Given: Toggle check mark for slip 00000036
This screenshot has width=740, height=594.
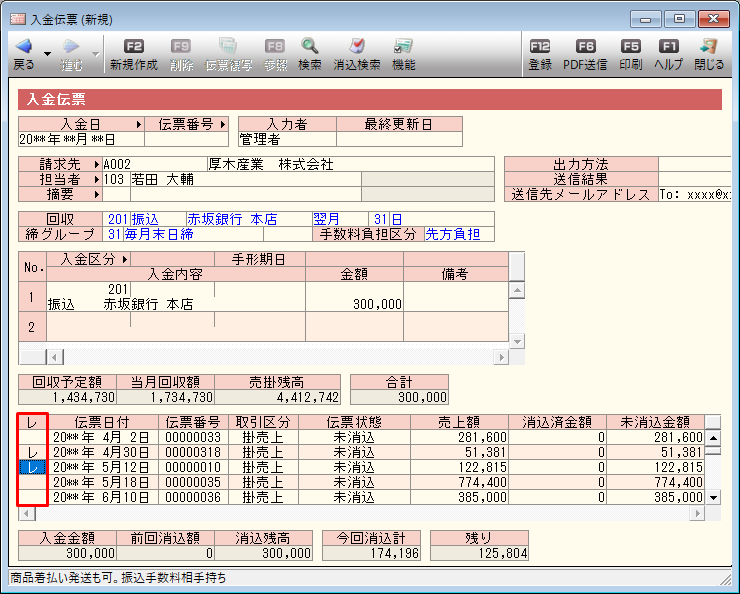Looking at the screenshot, I should tap(33, 497).
